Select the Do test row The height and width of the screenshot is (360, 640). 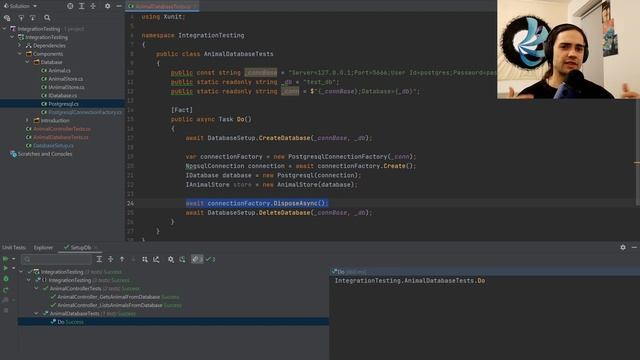pos(173,322)
